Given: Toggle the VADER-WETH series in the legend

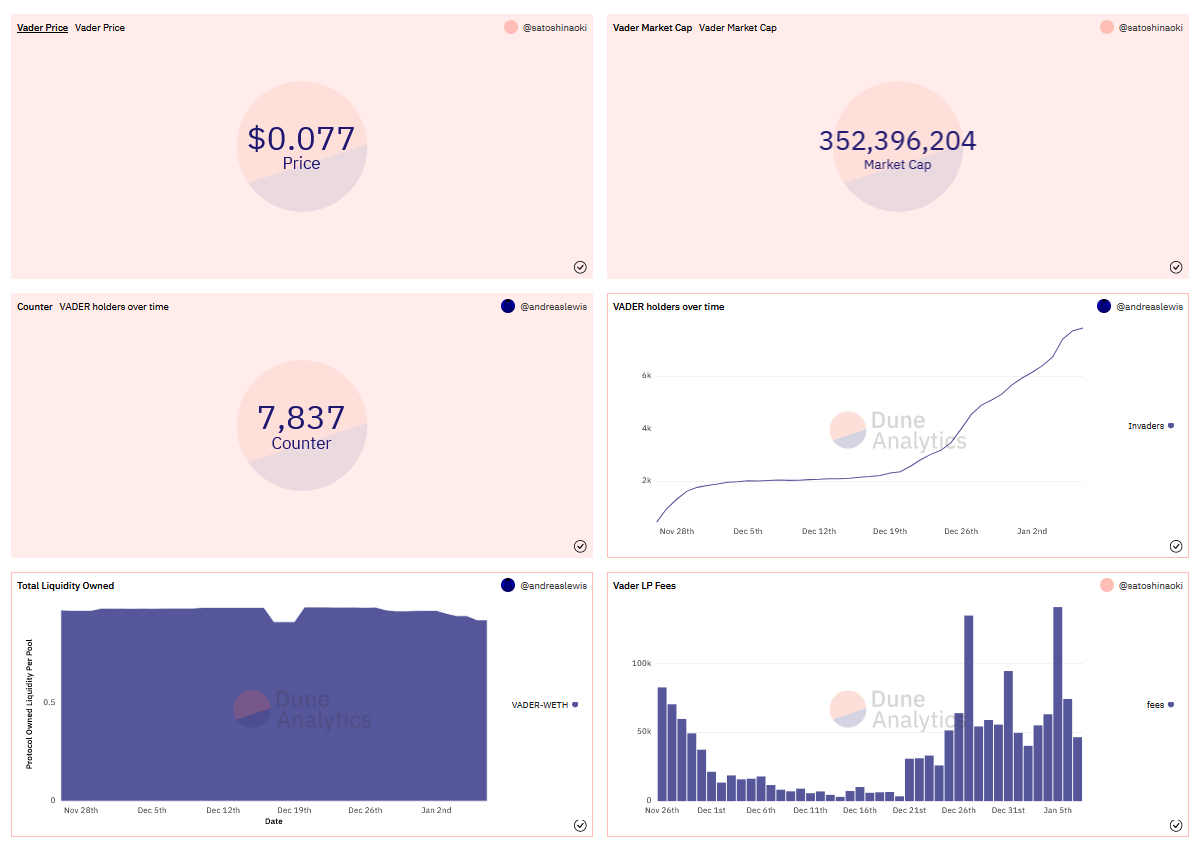Looking at the screenshot, I should (540, 704).
